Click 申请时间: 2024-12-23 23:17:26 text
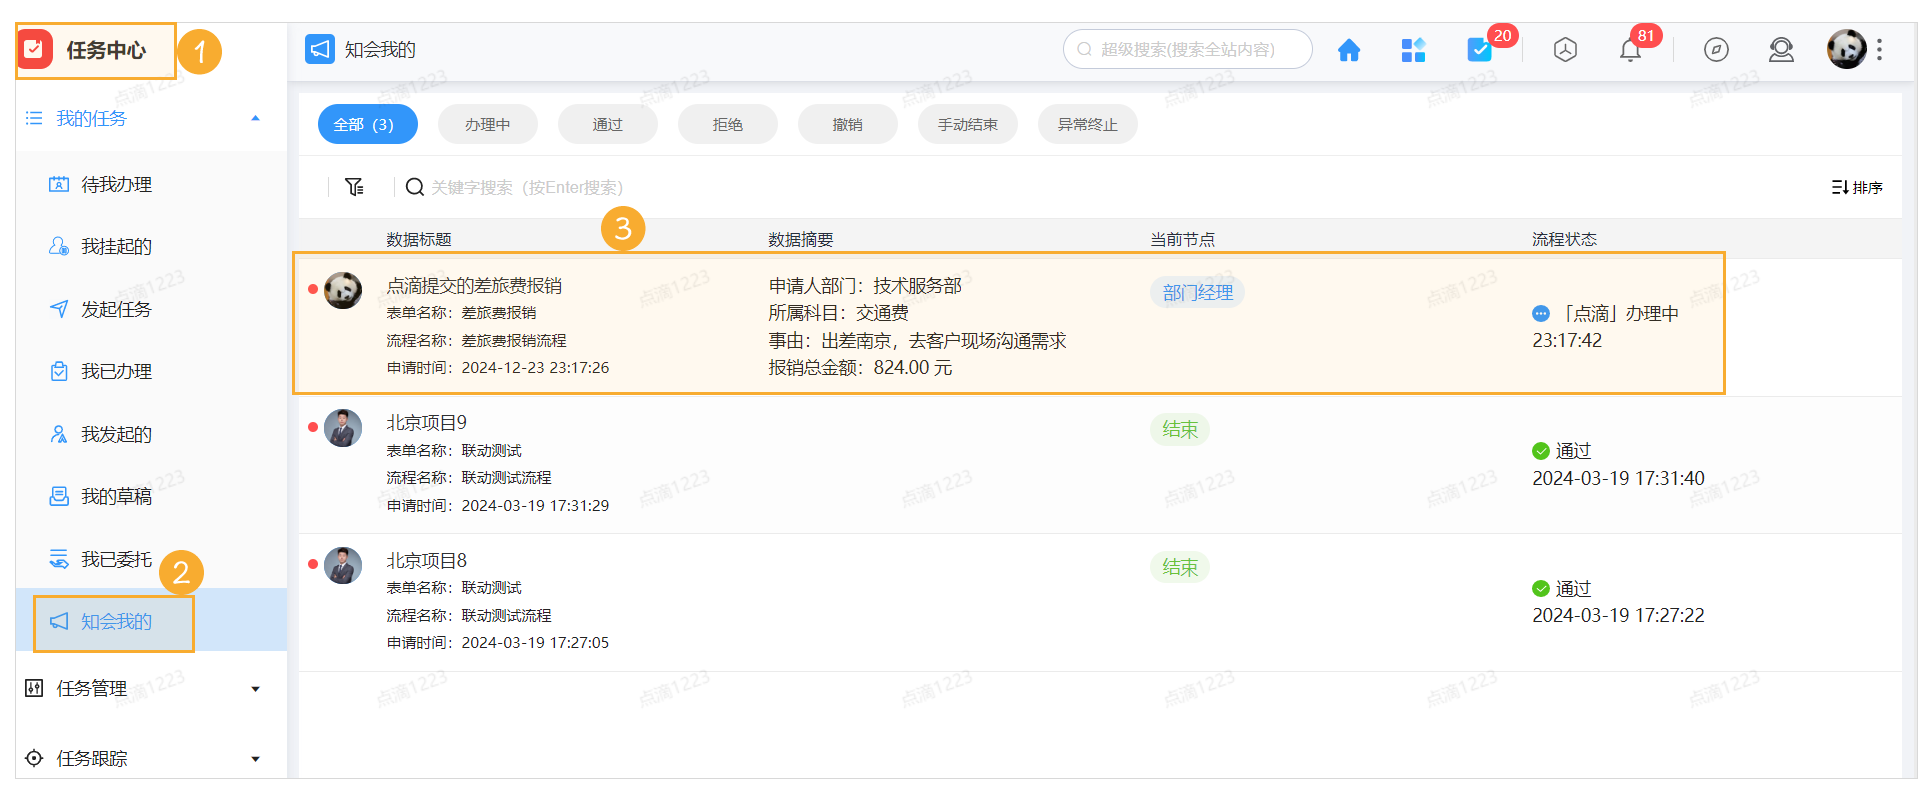 498,368
